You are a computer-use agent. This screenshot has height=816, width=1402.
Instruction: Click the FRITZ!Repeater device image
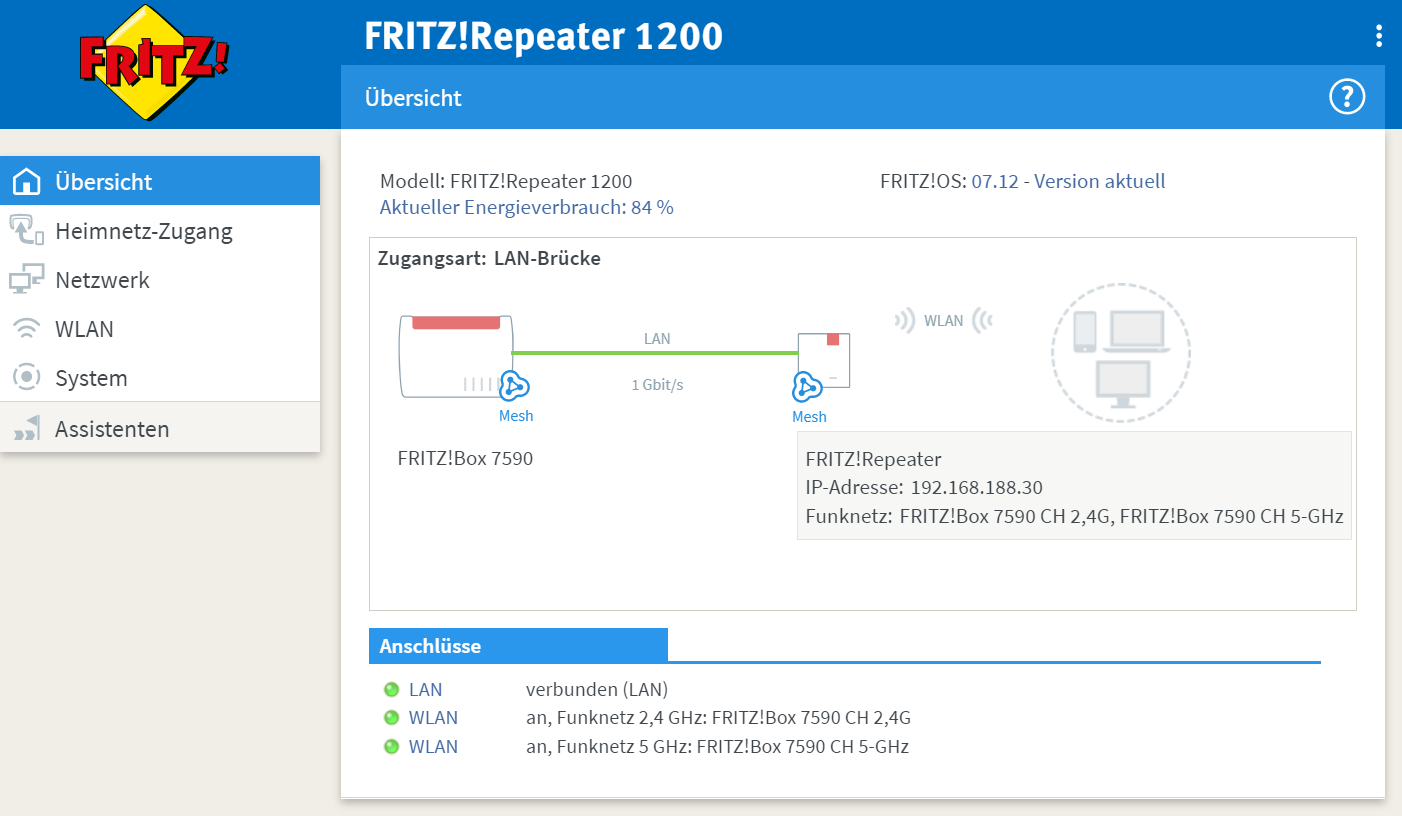click(825, 360)
